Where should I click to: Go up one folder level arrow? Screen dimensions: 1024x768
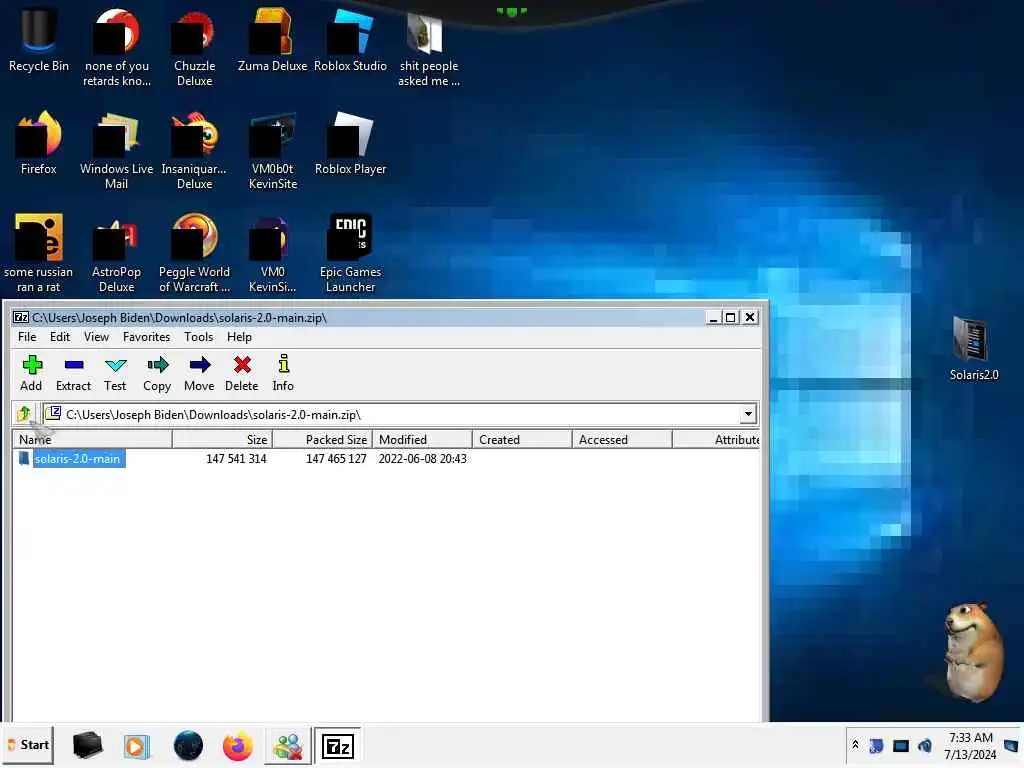pos(24,413)
